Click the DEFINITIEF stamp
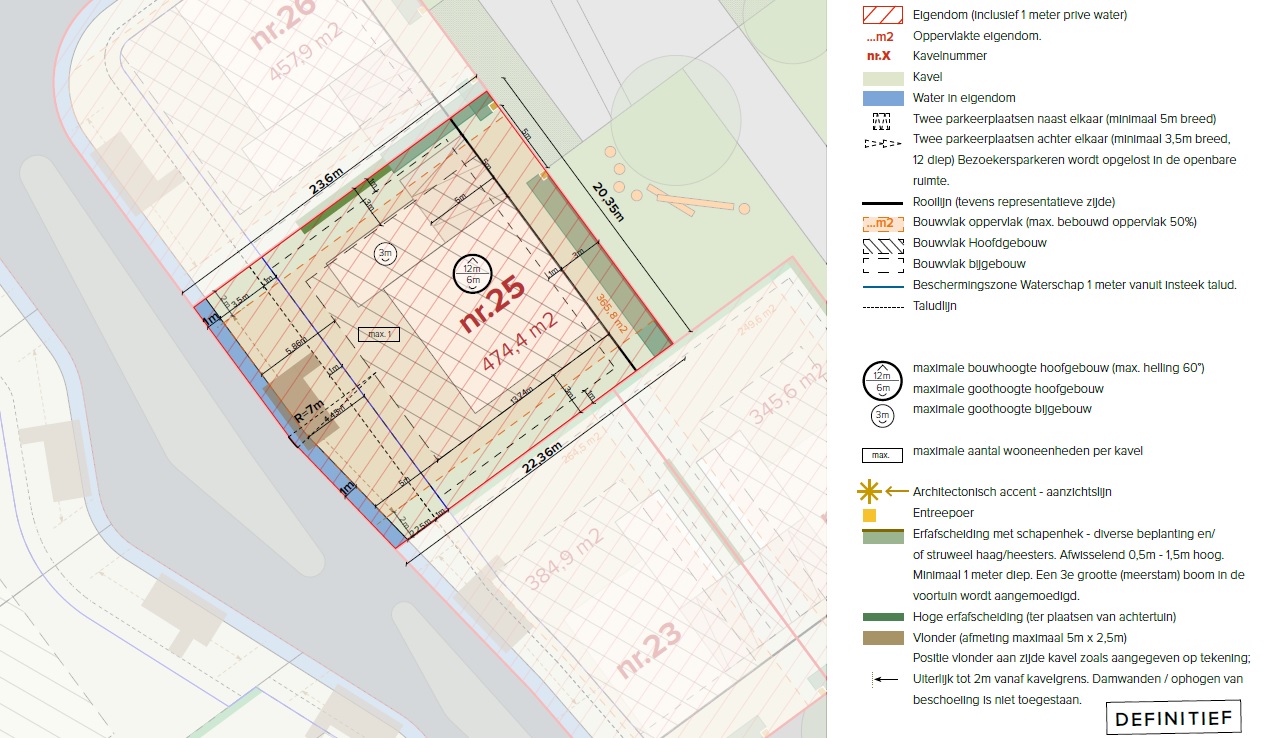The image size is (1266, 738). [1174, 718]
